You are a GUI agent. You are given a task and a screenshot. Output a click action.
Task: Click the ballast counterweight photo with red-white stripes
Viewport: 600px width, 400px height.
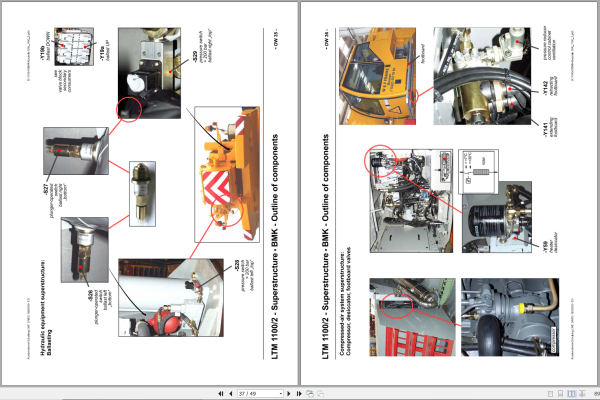[x=227, y=175]
